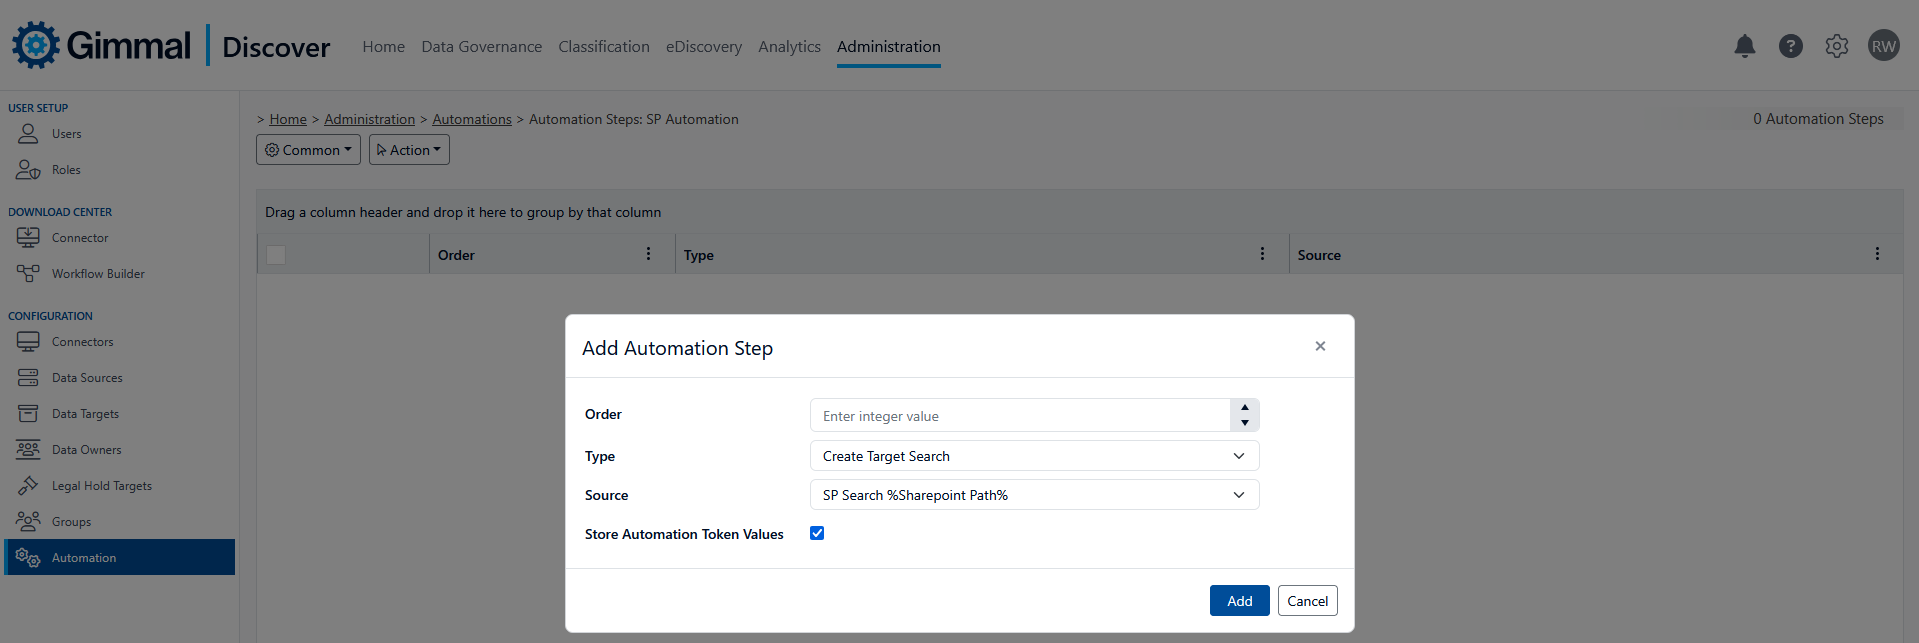
Task: Open Data Owners sidebar item
Action: coord(86,450)
